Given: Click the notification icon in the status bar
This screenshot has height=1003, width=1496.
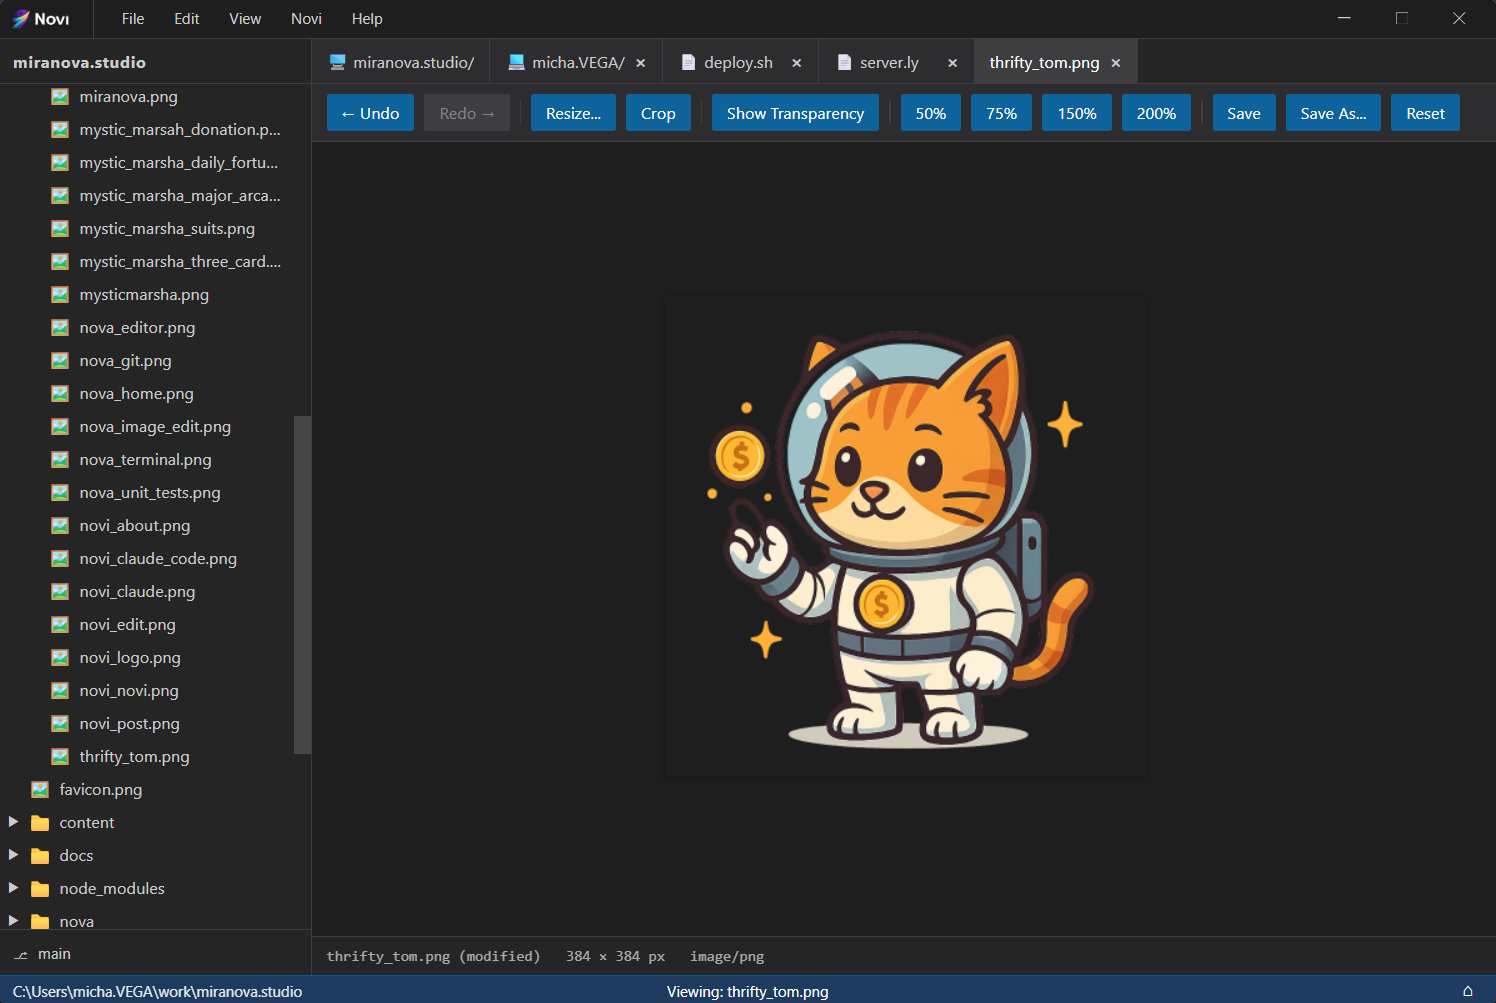Looking at the screenshot, I should (x=1468, y=991).
